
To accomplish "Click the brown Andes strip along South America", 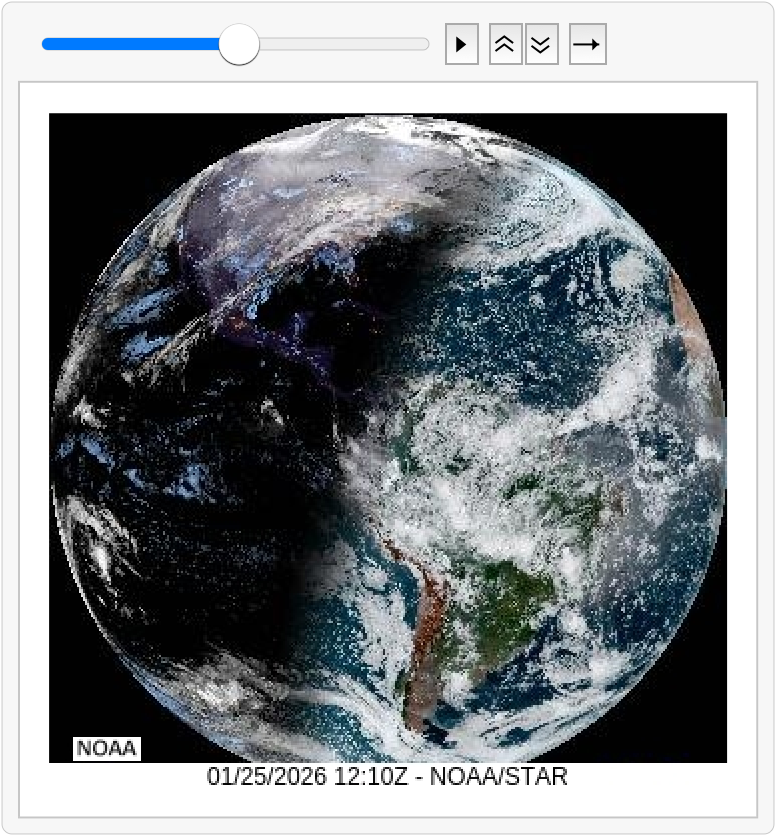I will (425, 620).
